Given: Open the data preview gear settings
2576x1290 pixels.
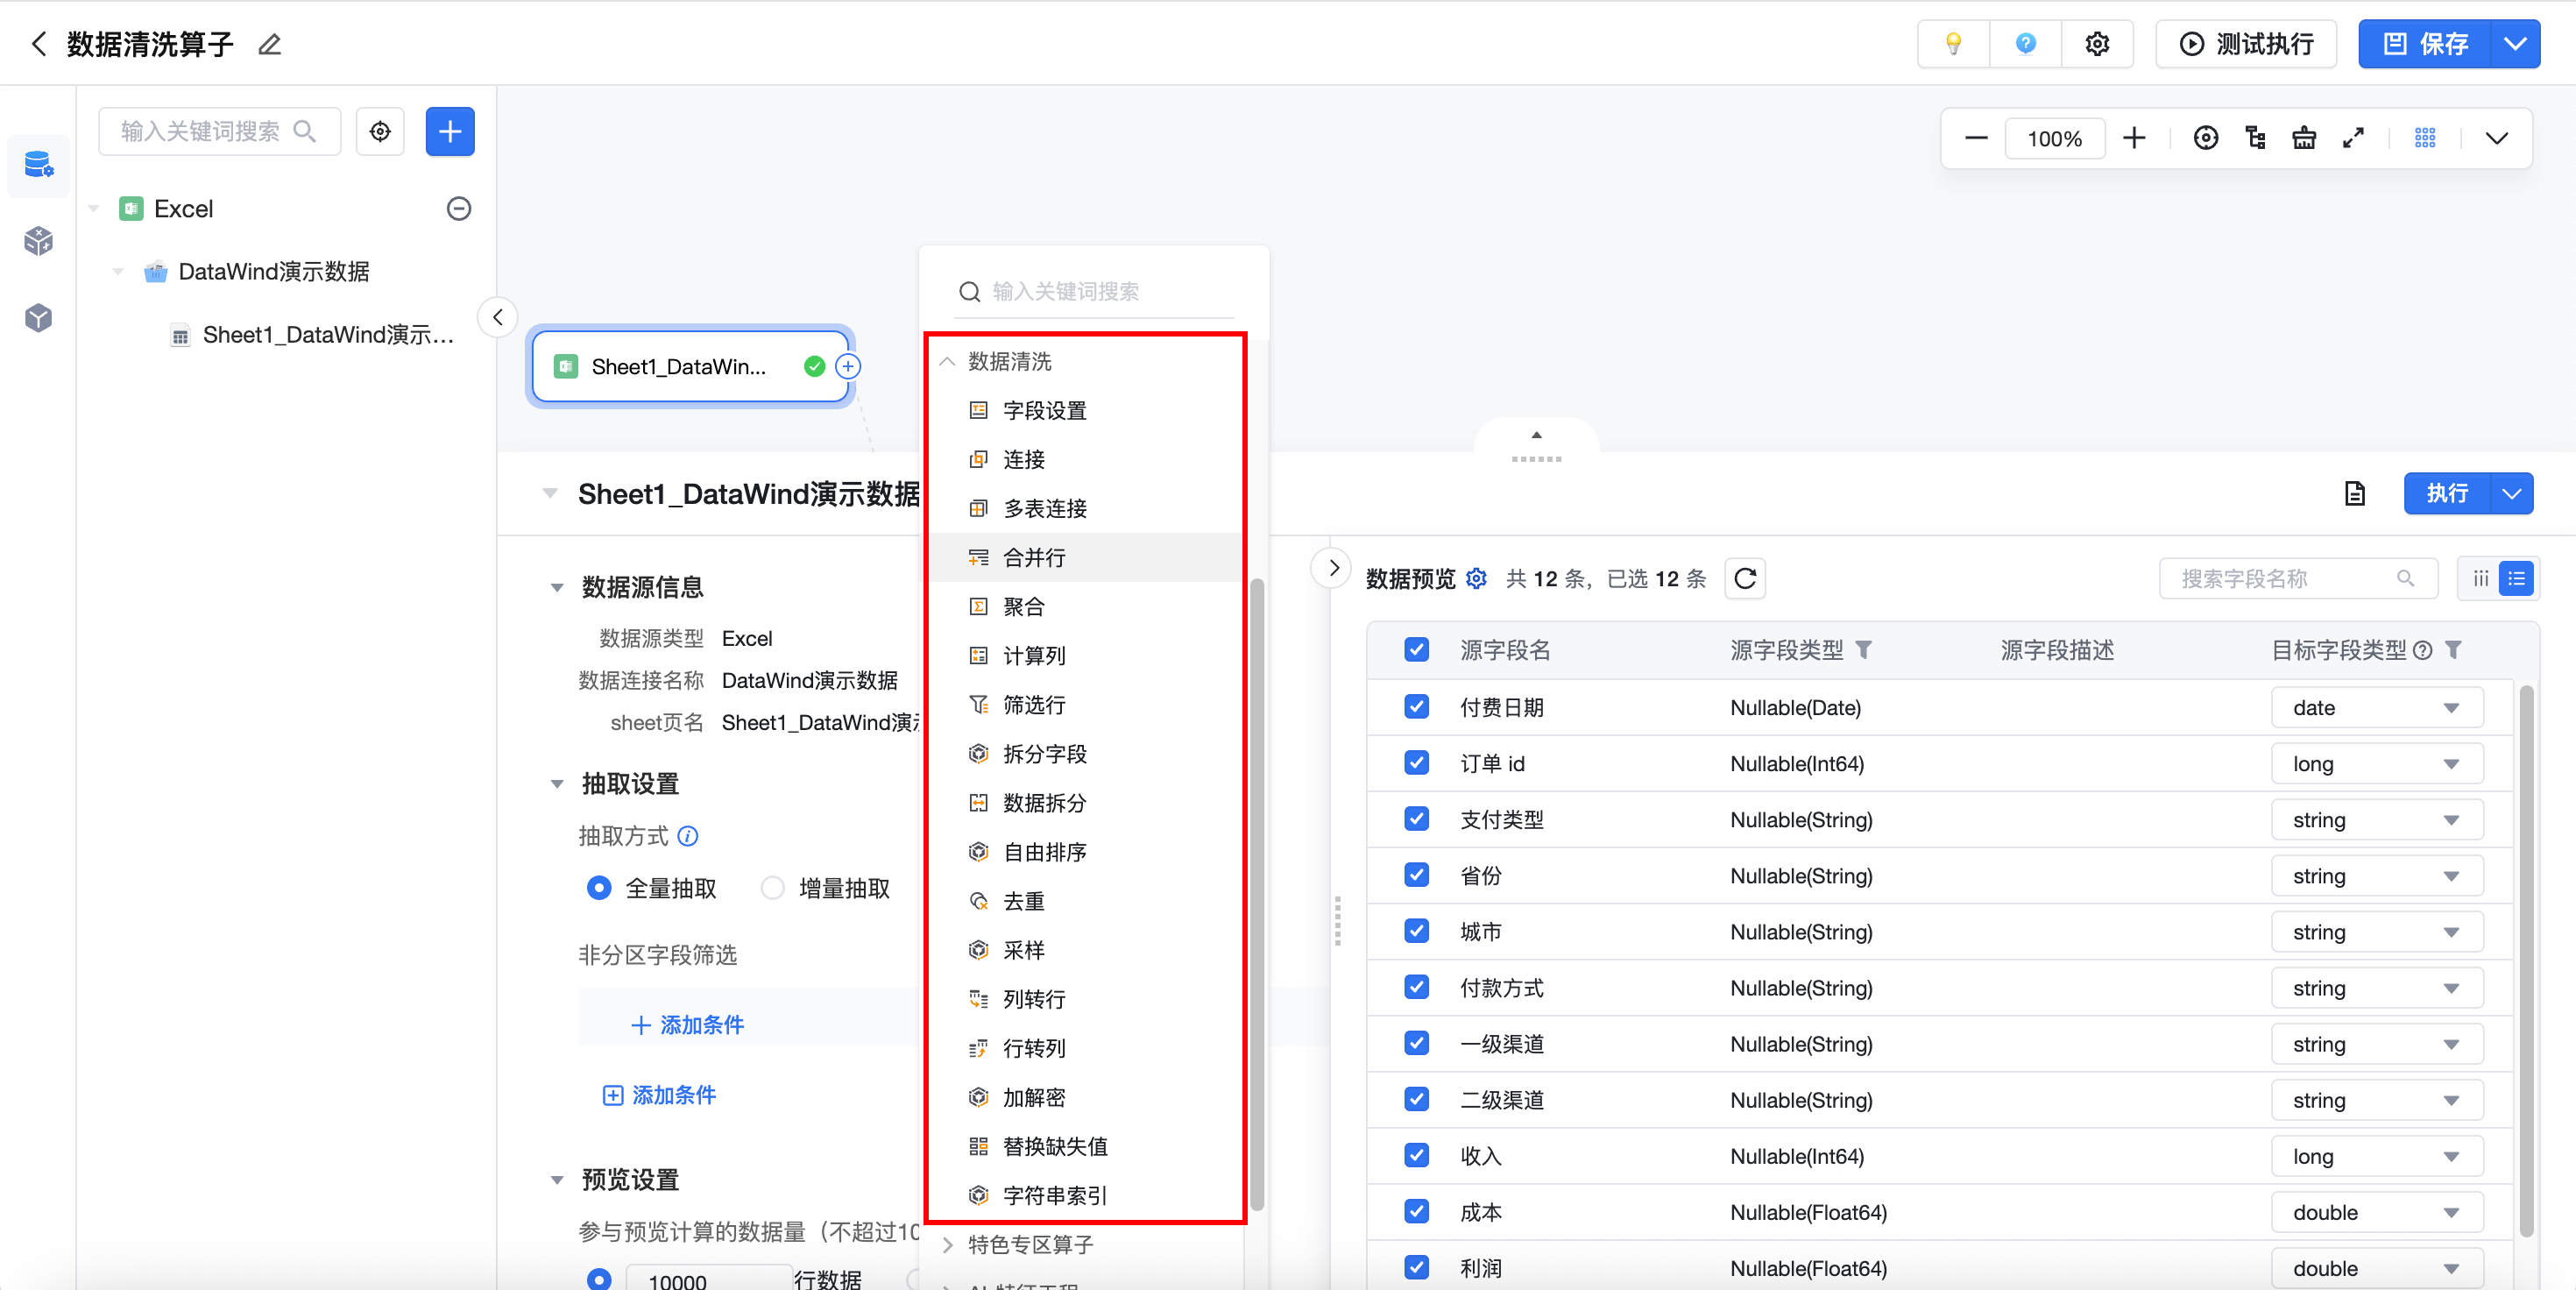Looking at the screenshot, I should coord(1476,579).
